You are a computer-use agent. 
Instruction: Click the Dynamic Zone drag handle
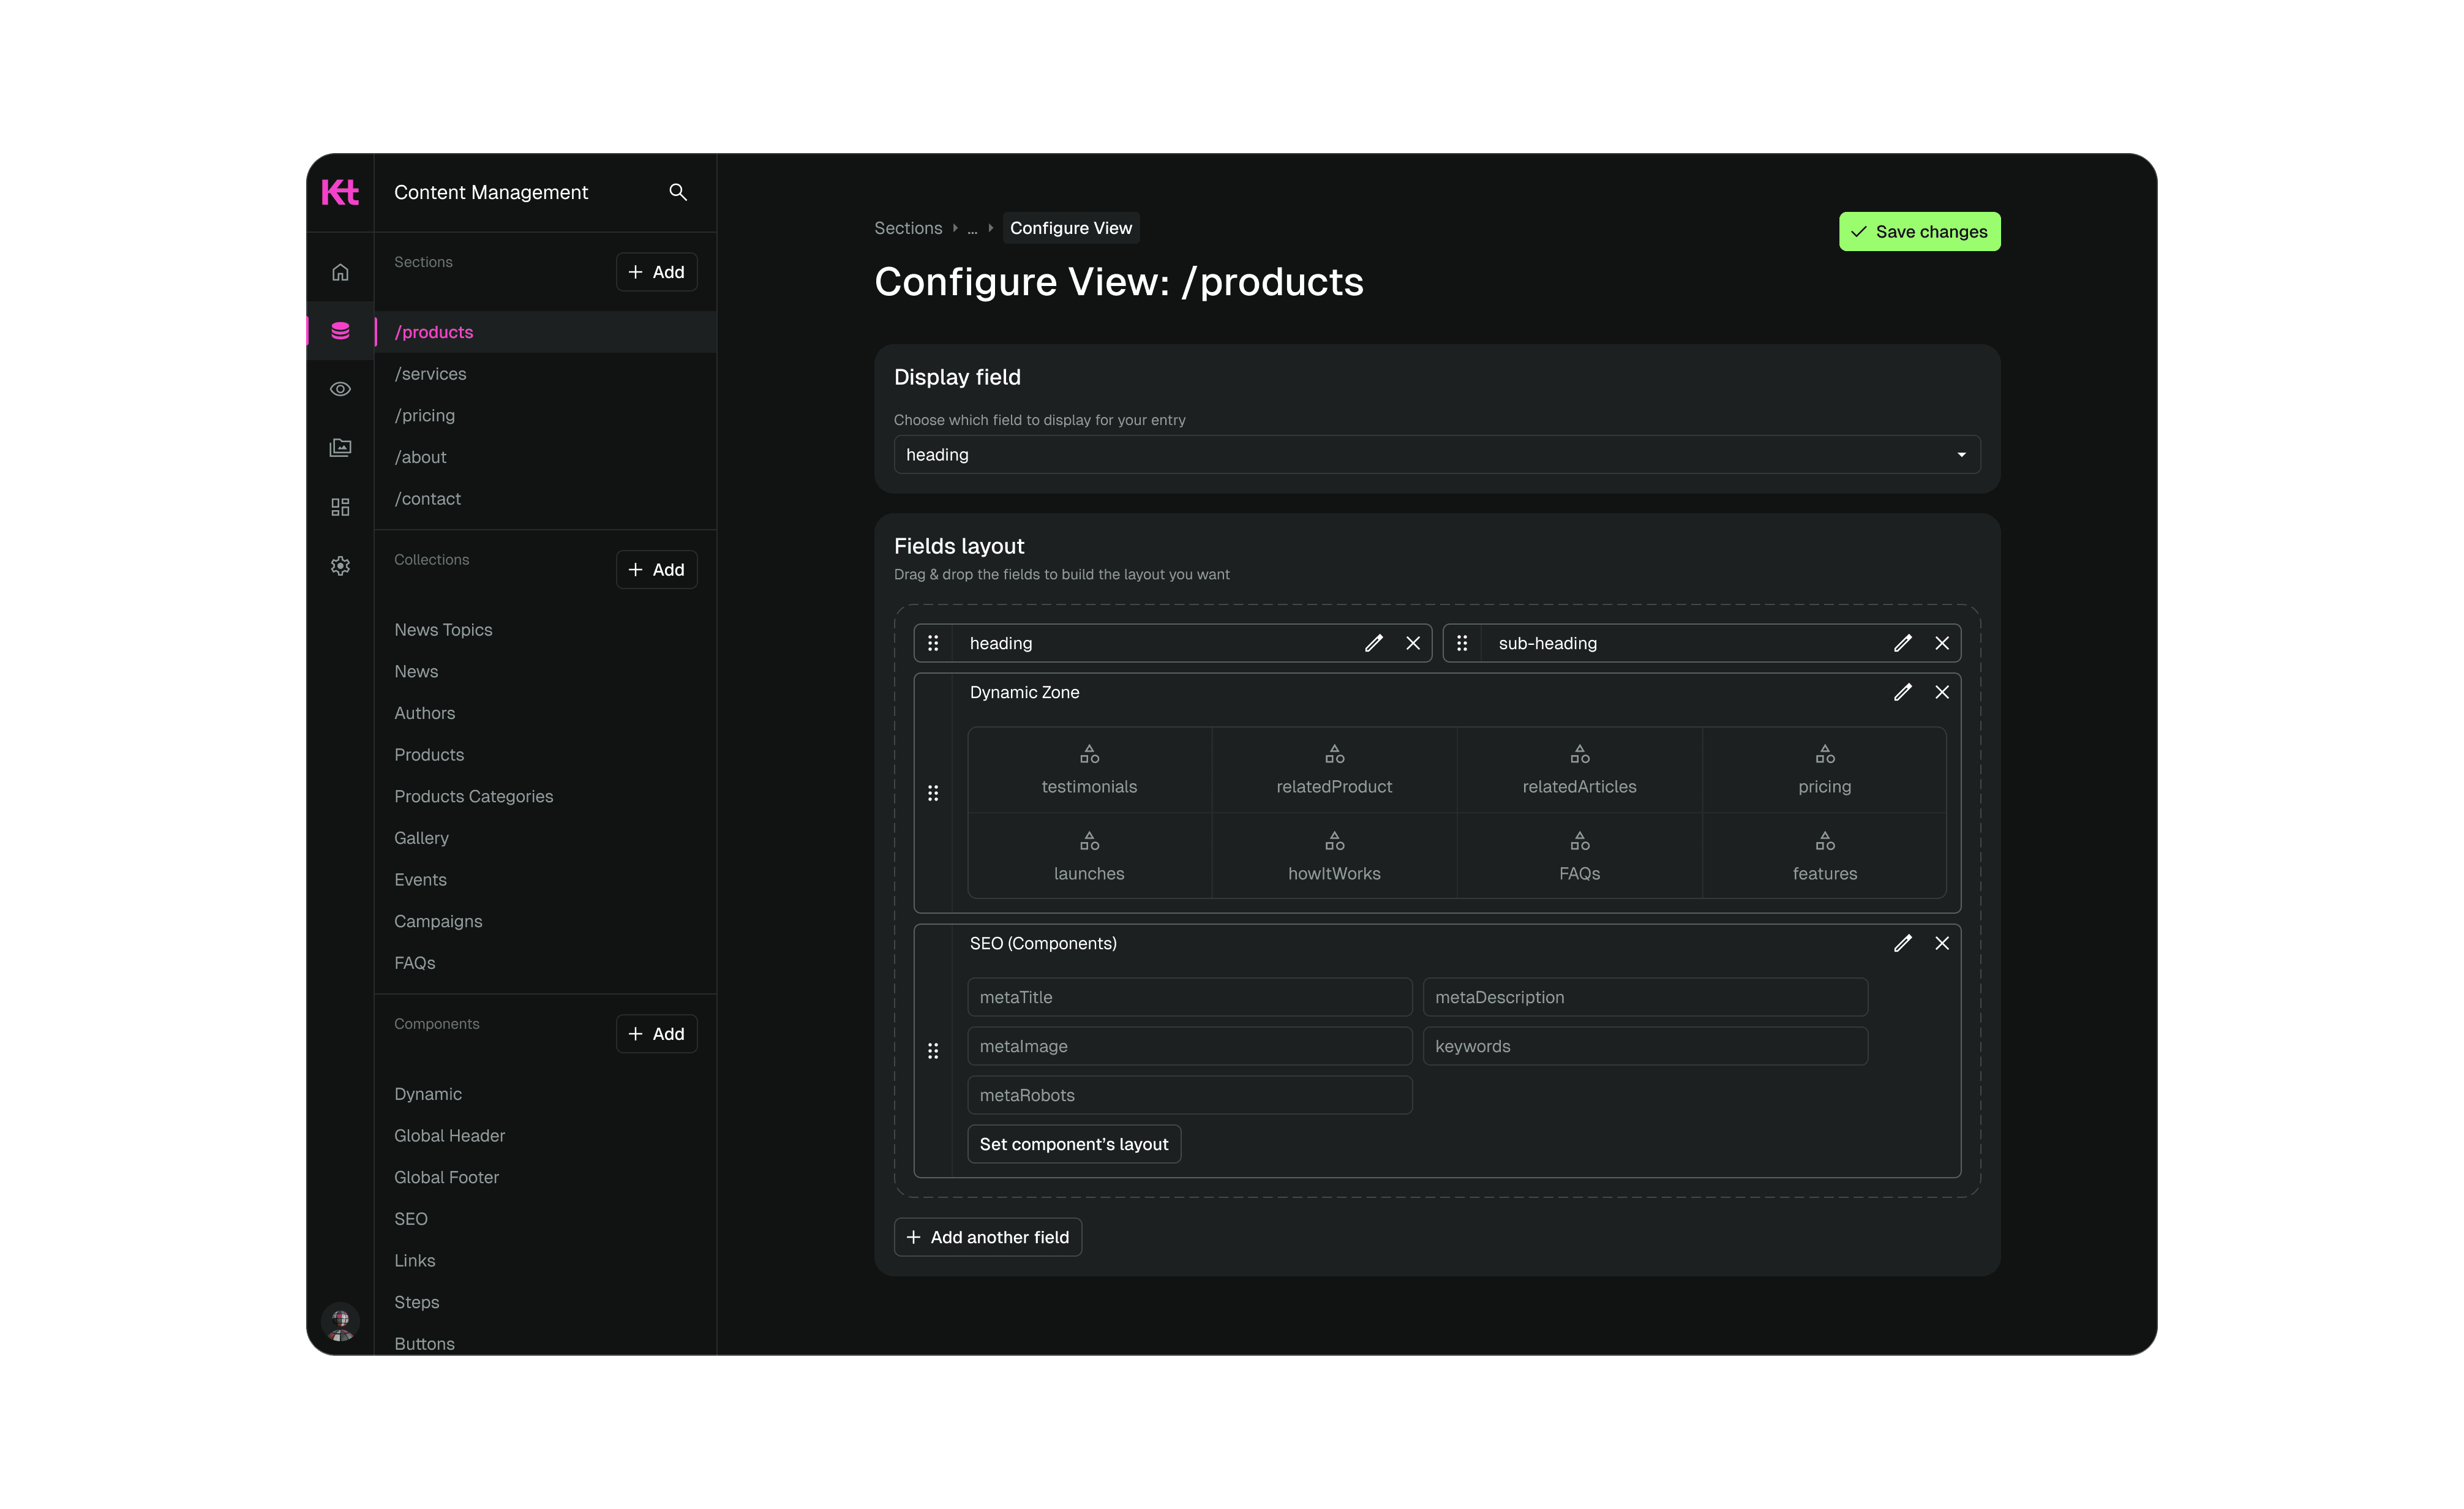pyautogui.click(x=933, y=793)
